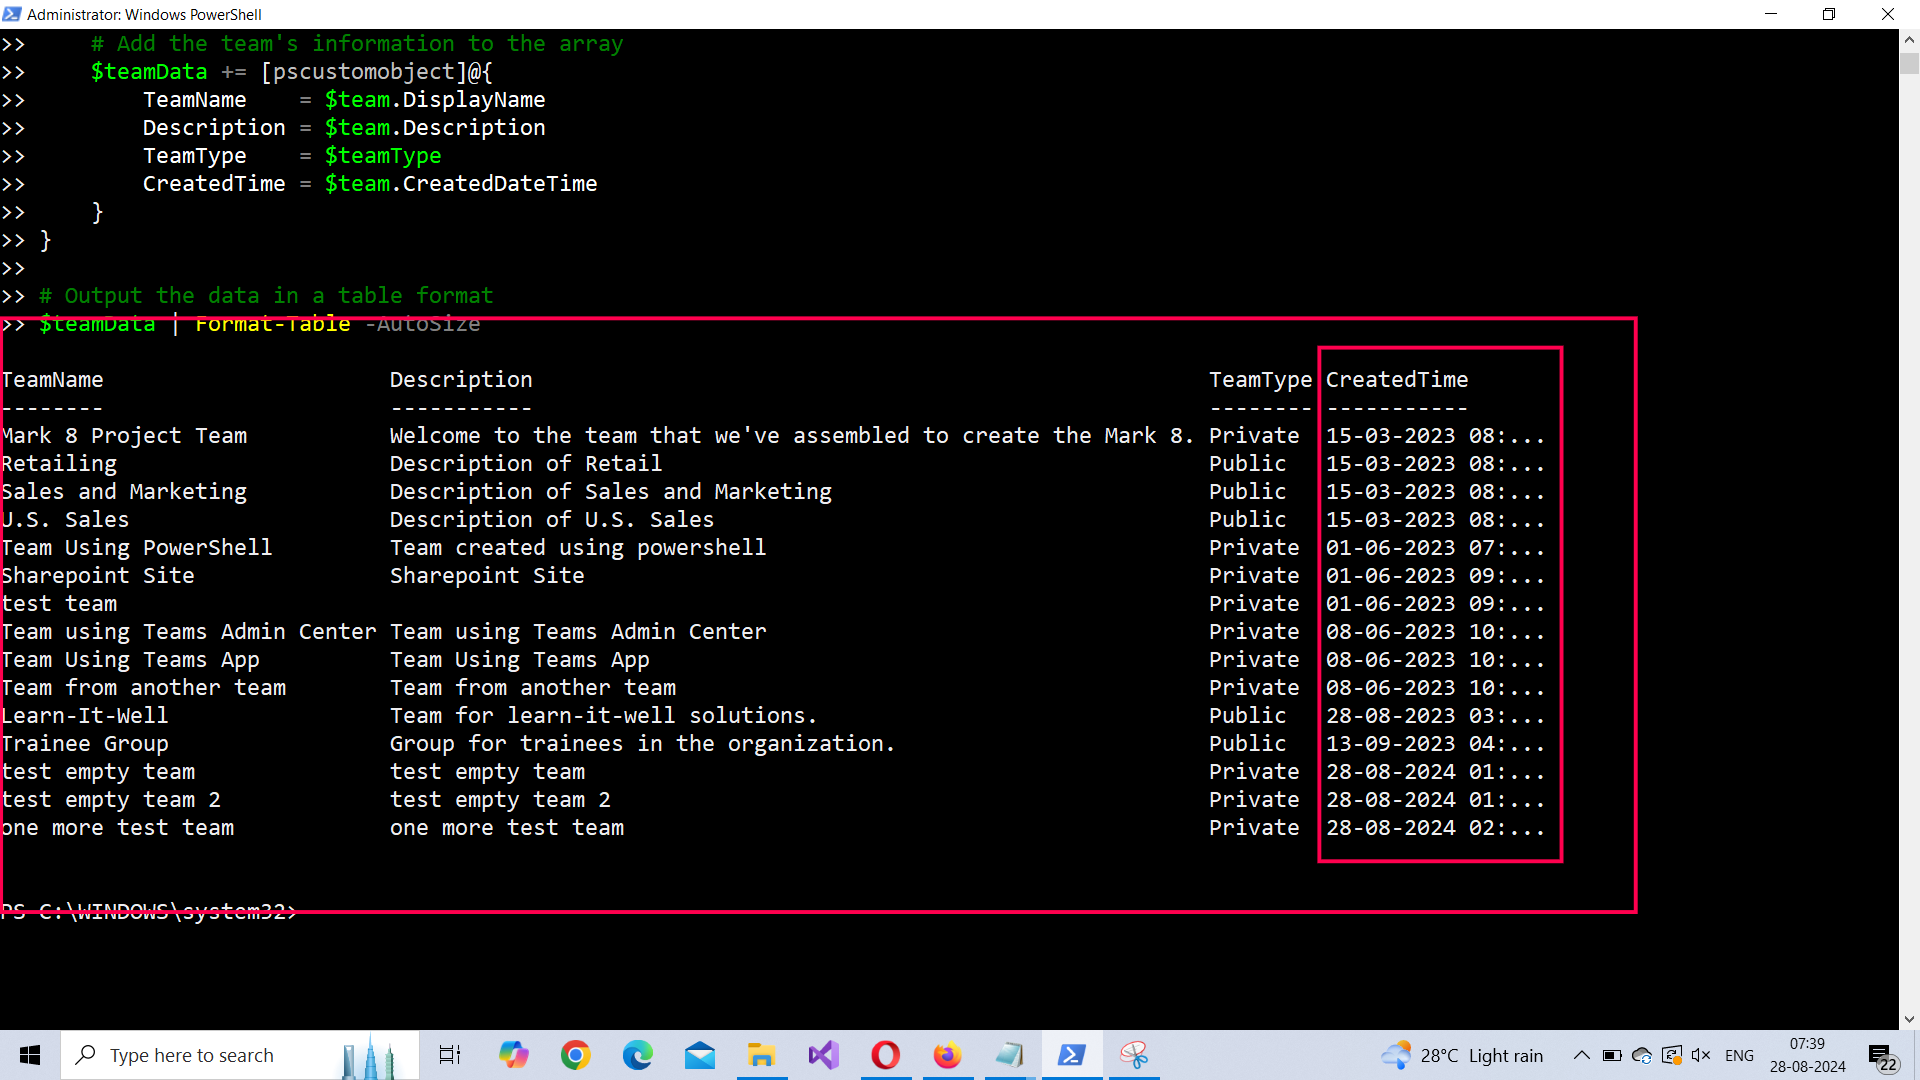Open the Snip & Sketch tool
Image resolution: width=1920 pixels, height=1080 pixels.
click(1135, 1055)
